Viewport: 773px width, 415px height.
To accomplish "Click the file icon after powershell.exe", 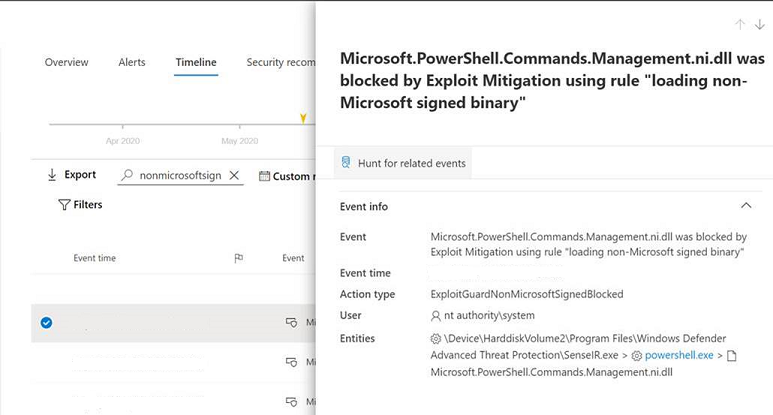I will pyautogui.click(x=732, y=356).
